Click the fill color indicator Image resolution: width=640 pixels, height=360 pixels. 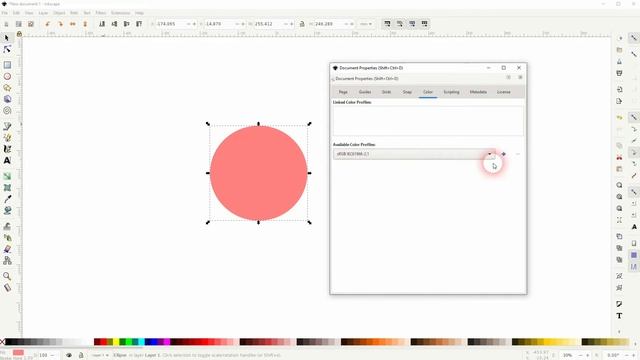point(18,352)
